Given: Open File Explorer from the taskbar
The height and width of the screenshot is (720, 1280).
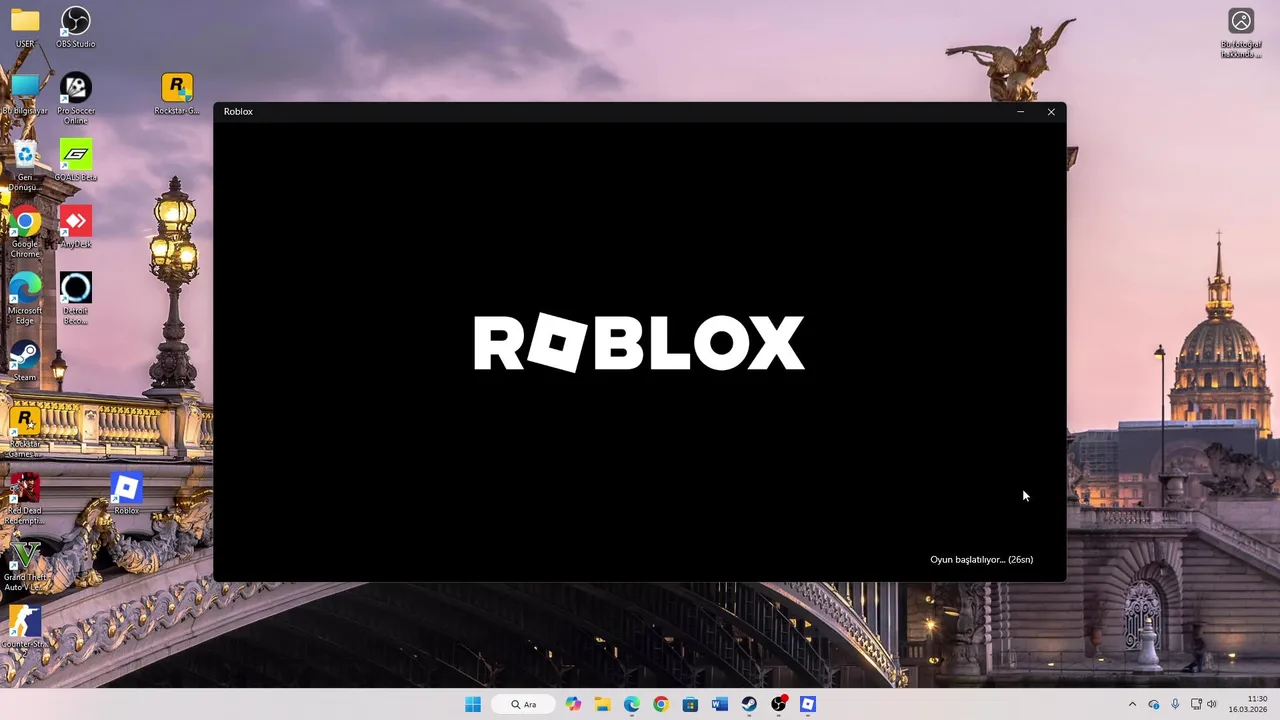Looking at the screenshot, I should pos(602,704).
